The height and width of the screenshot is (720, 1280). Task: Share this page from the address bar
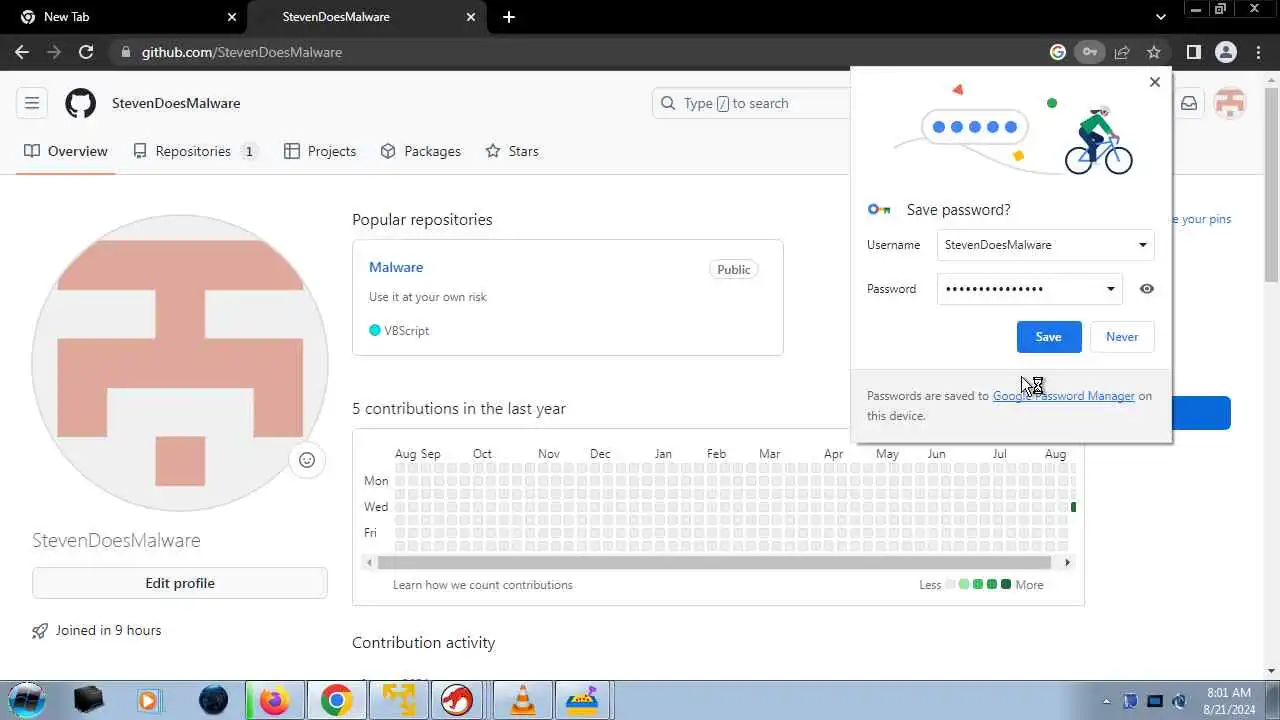pyautogui.click(x=1122, y=52)
